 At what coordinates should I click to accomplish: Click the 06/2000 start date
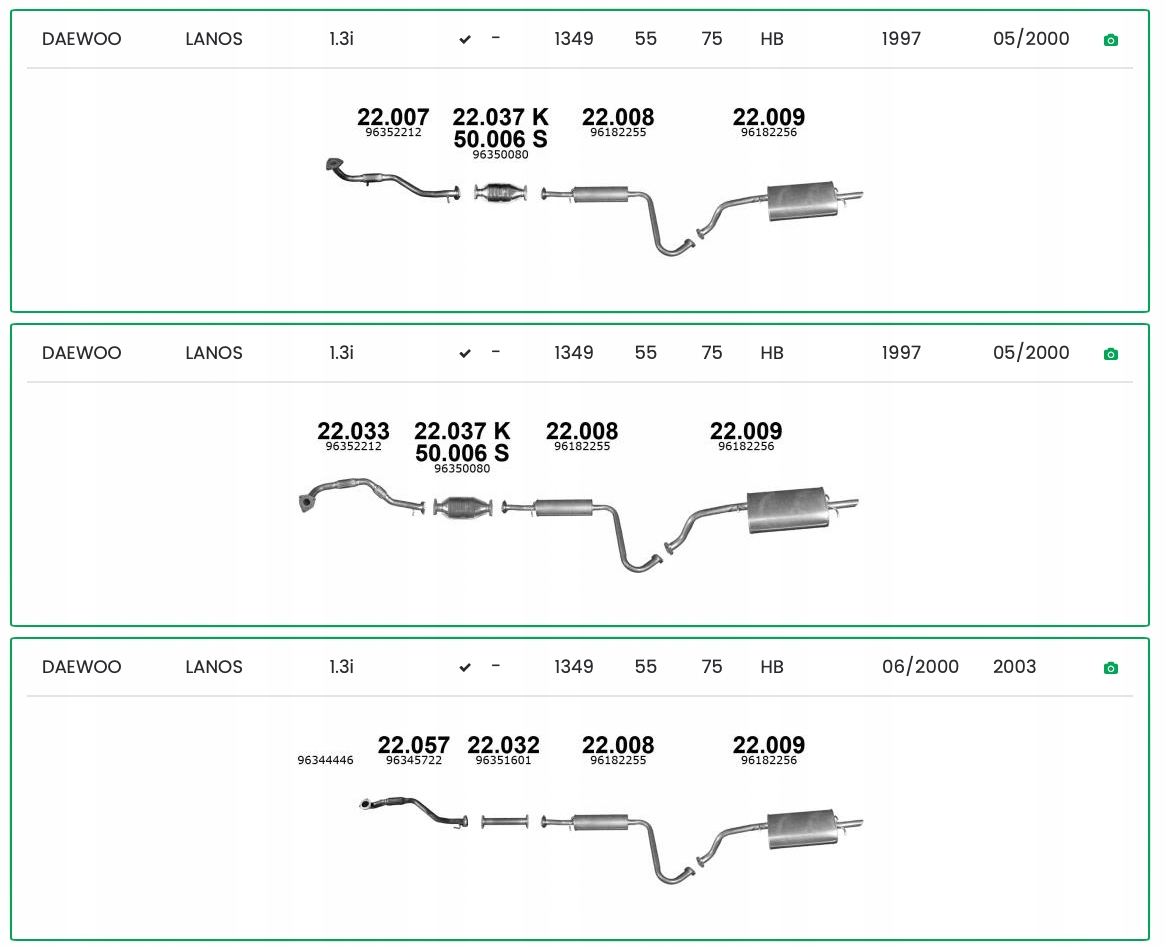920,667
